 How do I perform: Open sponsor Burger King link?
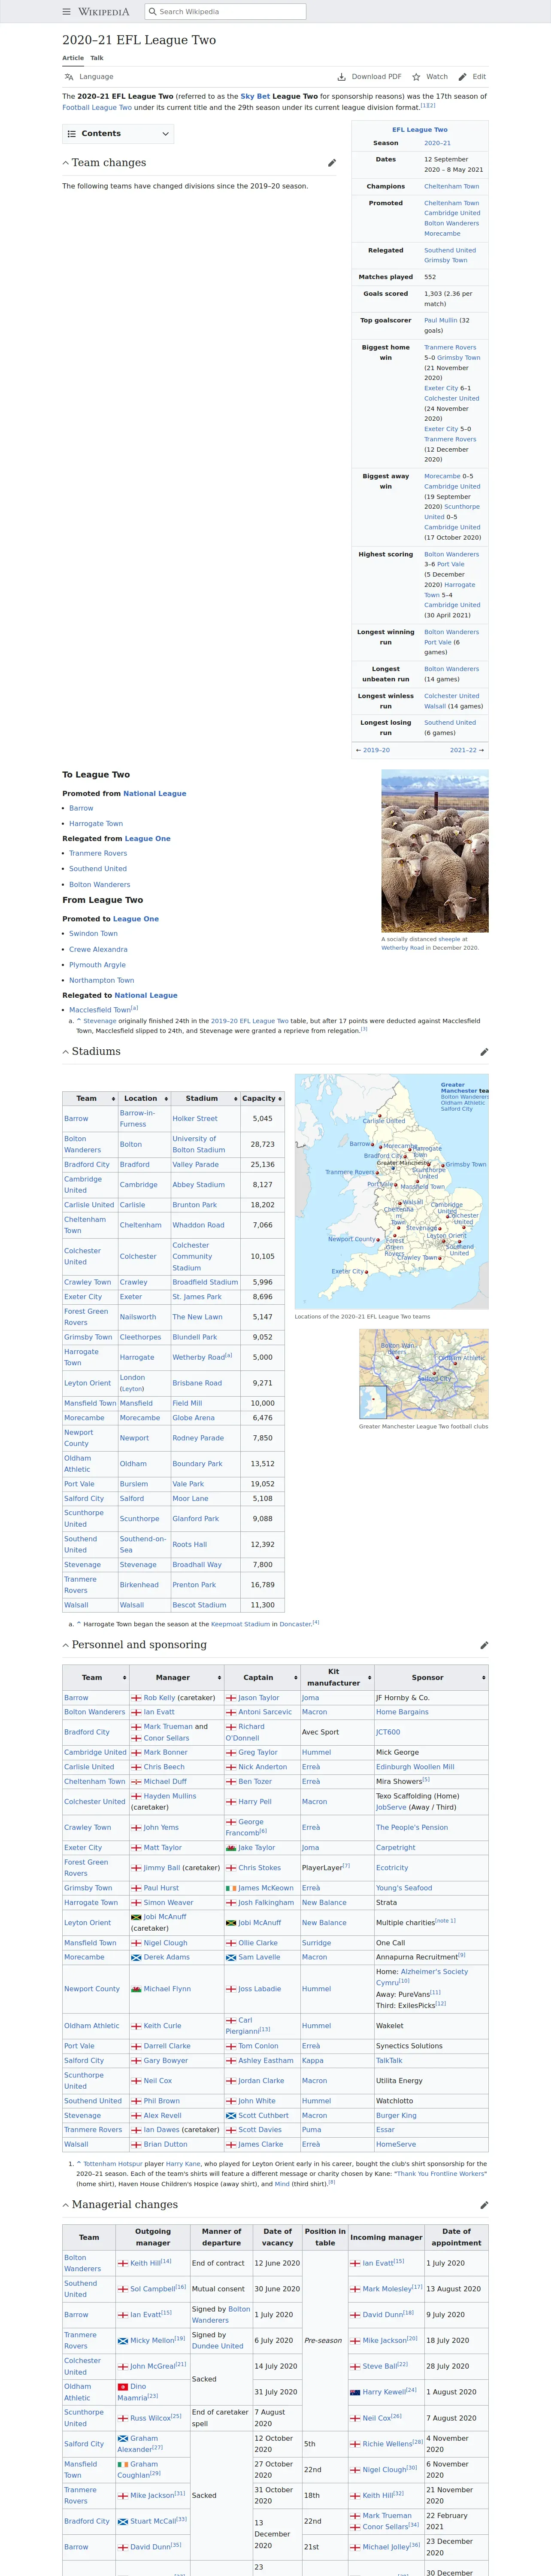click(x=396, y=2116)
